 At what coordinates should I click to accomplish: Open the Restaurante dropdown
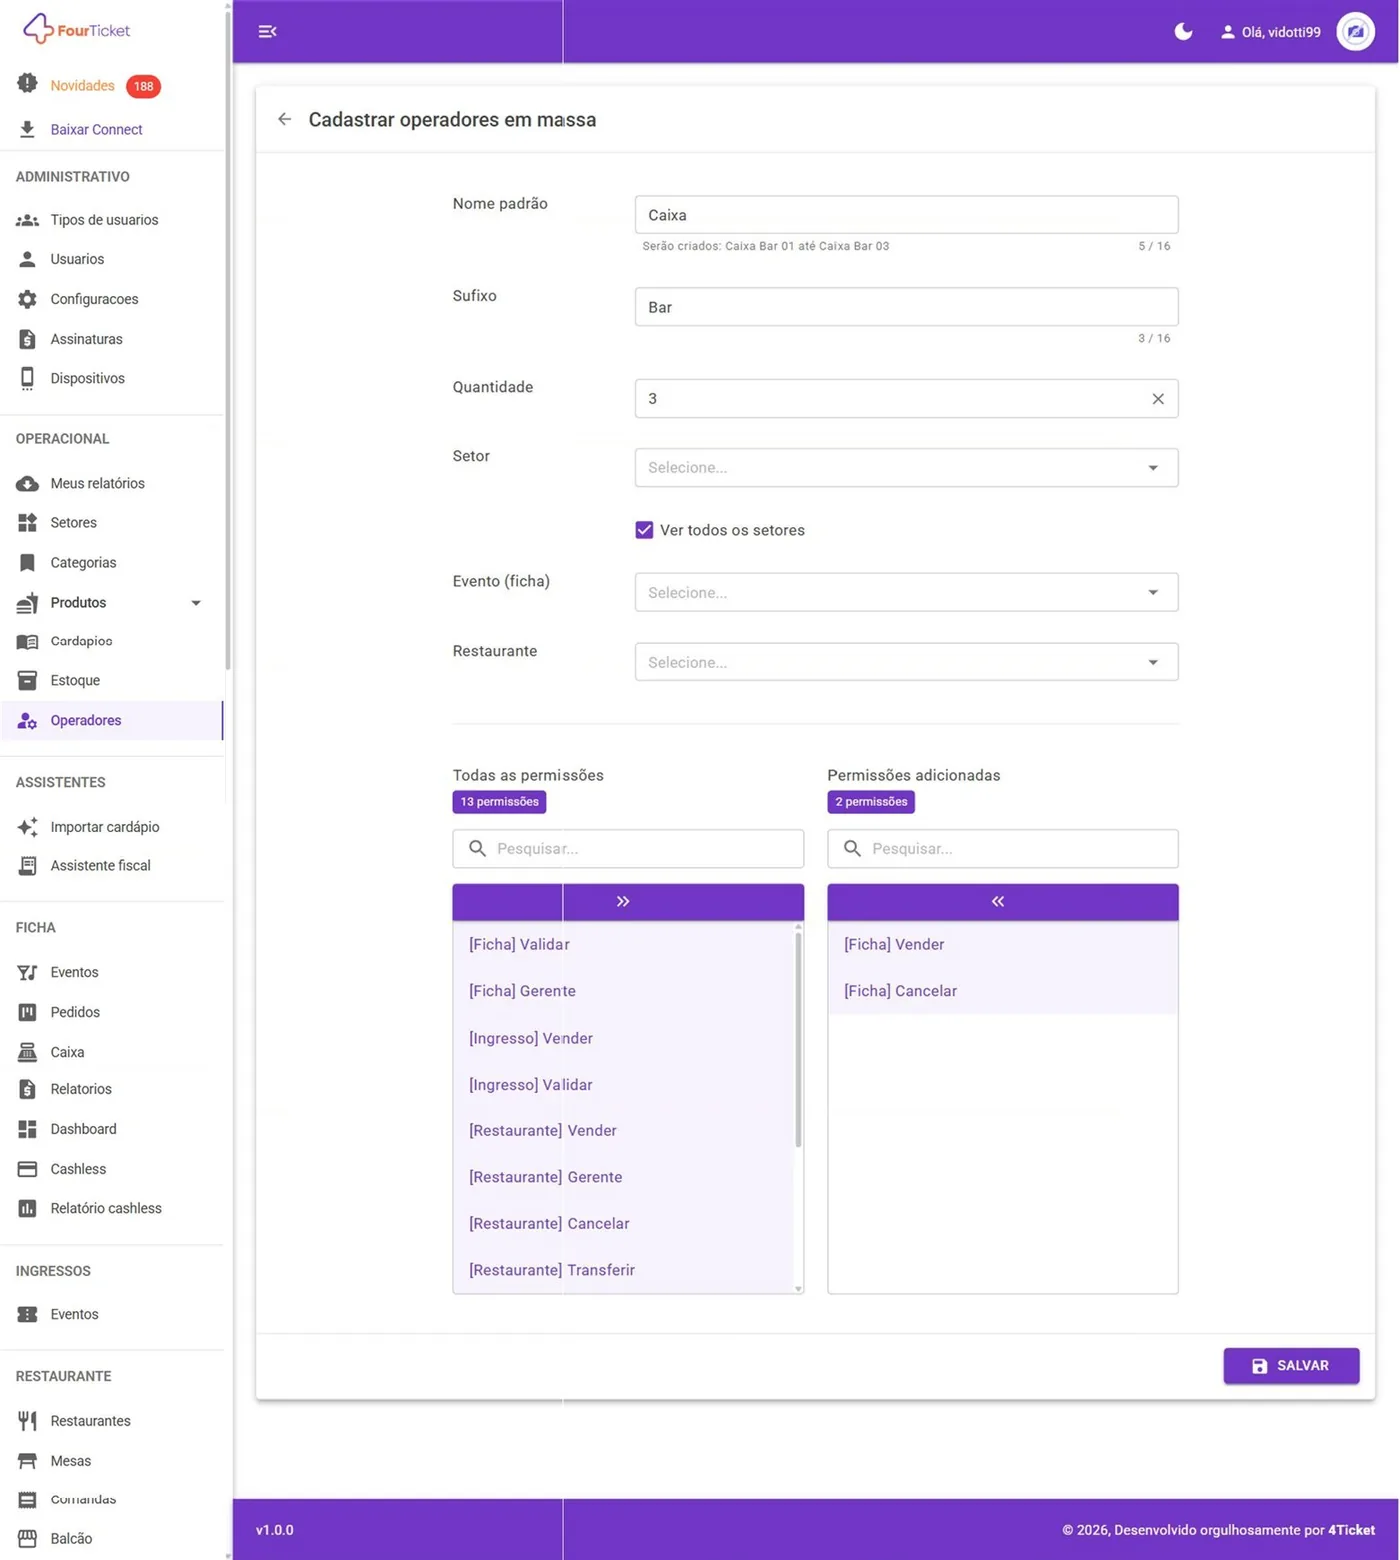(x=906, y=662)
